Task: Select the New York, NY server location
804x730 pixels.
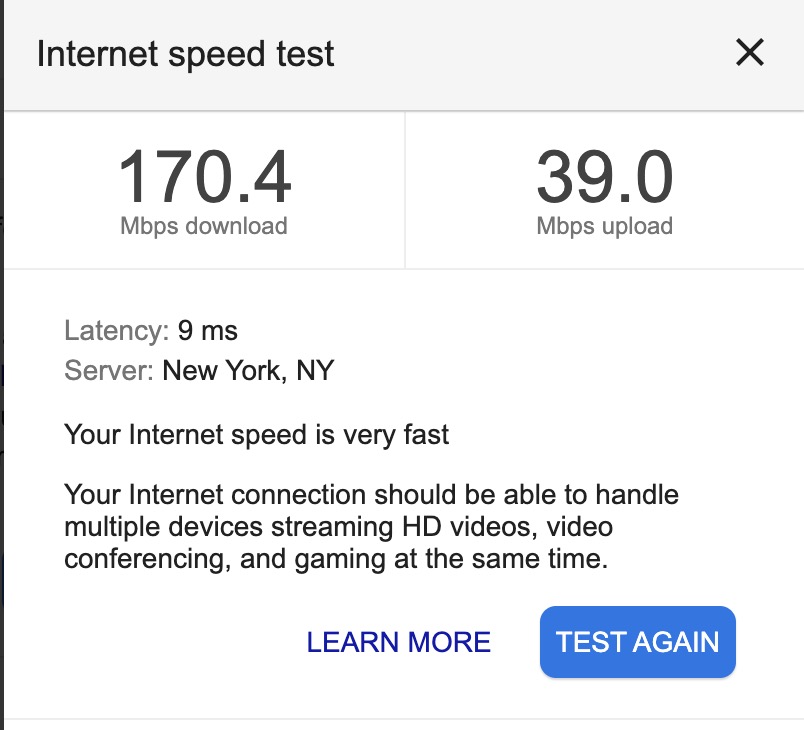Action: [248, 372]
